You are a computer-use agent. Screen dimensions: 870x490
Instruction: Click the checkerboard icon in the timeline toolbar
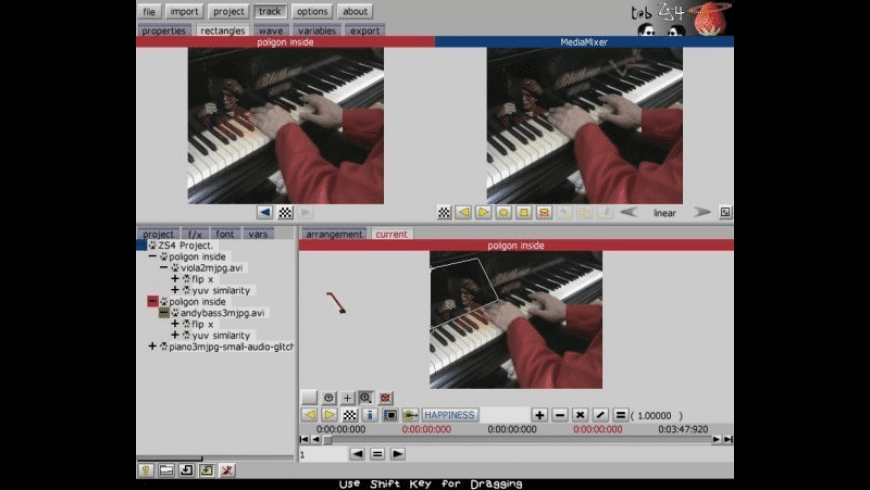click(350, 415)
